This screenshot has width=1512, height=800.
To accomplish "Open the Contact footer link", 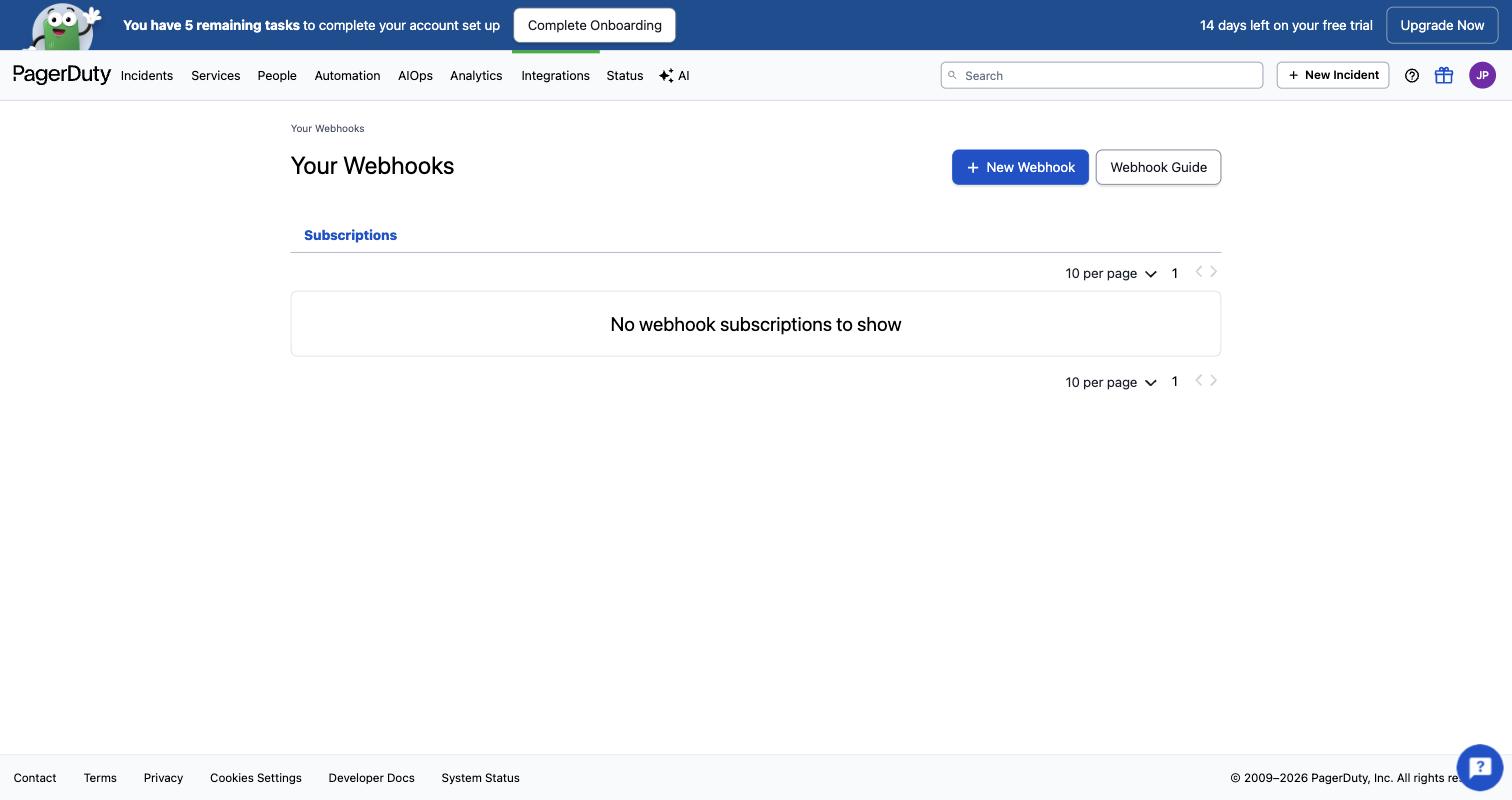I will click(x=35, y=777).
